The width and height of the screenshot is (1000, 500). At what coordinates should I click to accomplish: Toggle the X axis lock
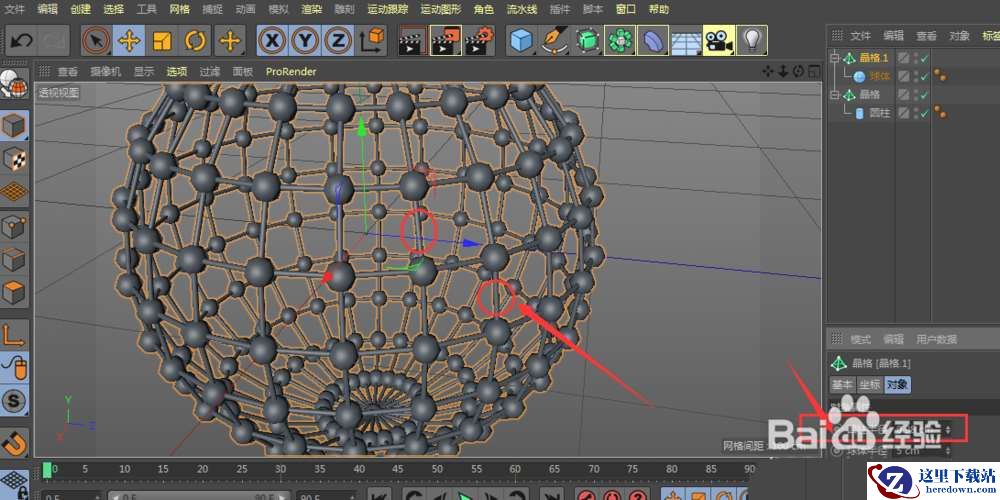click(272, 41)
